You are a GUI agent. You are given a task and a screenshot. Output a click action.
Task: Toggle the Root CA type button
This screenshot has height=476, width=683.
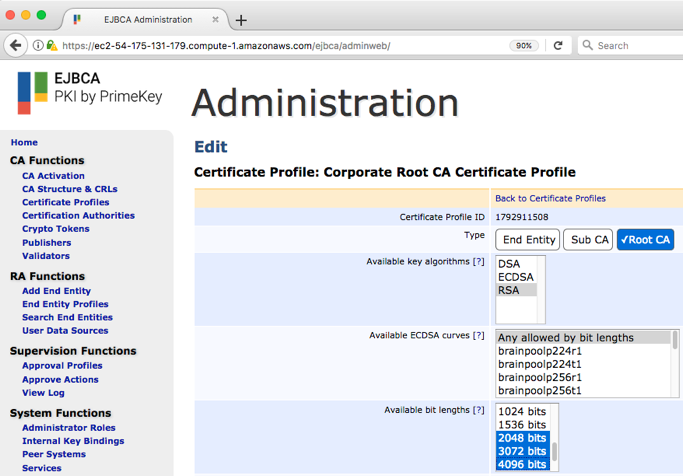click(x=646, y=240)
